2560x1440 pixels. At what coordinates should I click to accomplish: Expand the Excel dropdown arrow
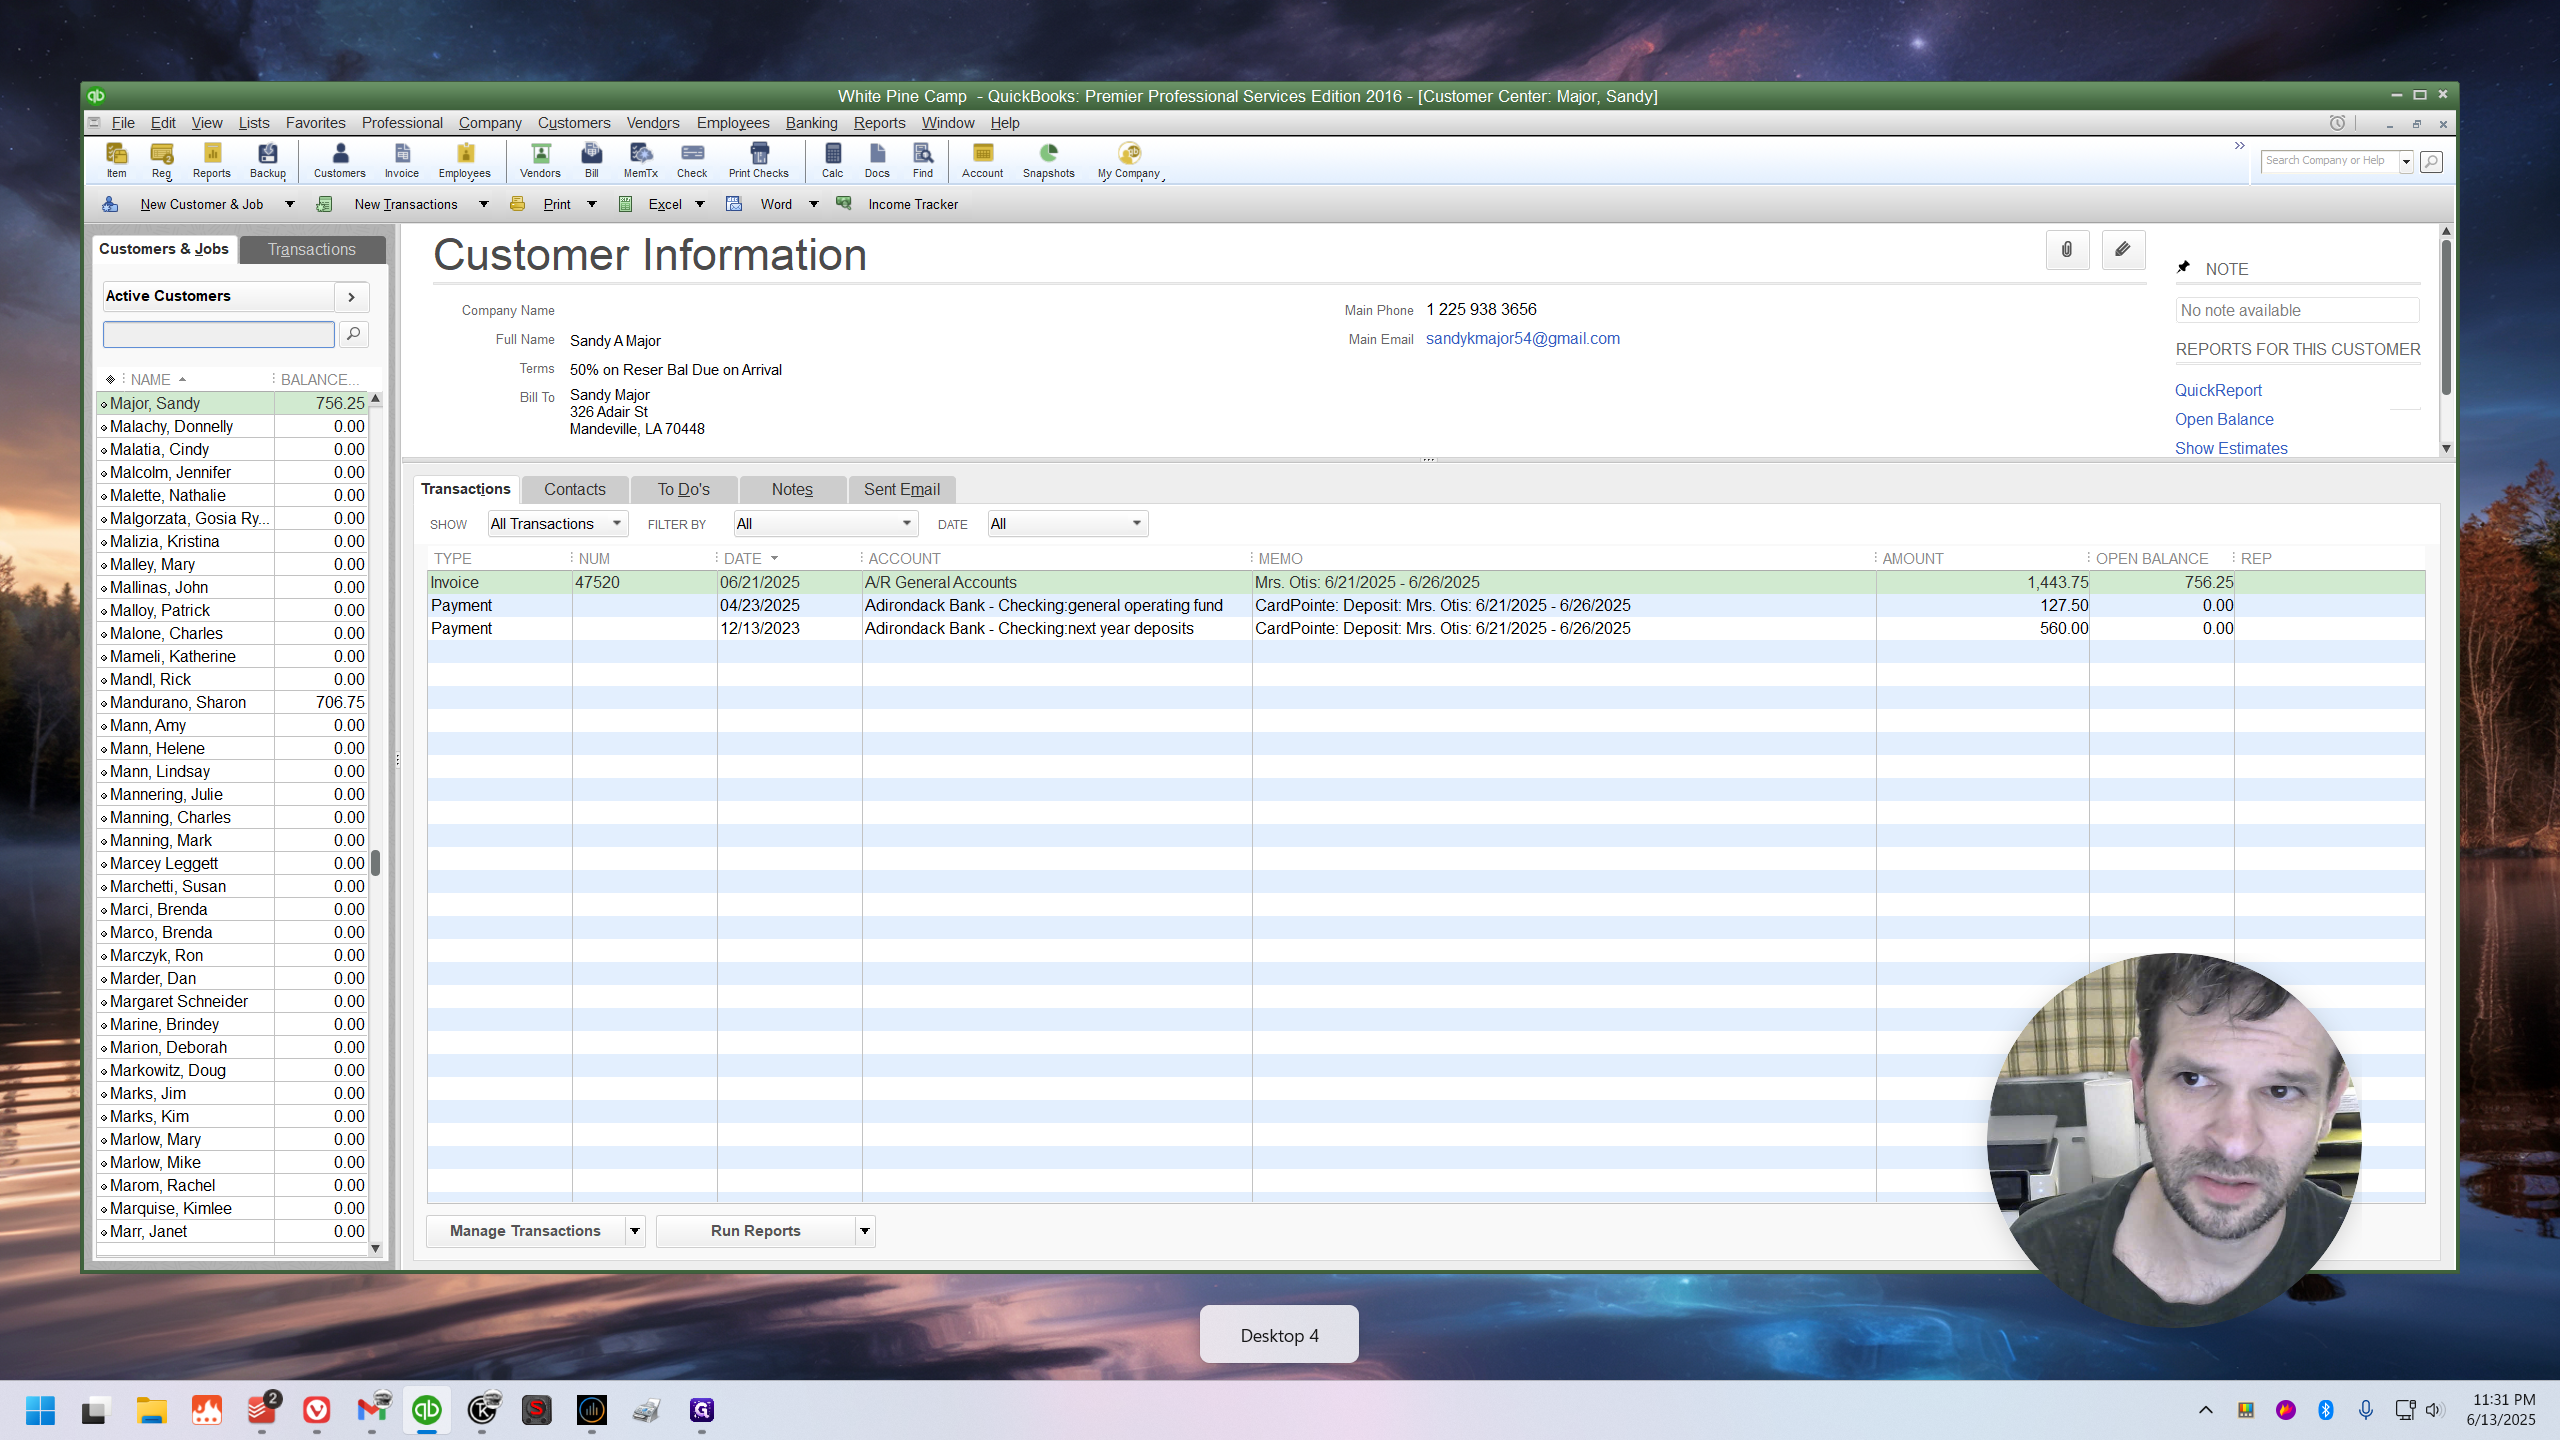coord(700,204)
